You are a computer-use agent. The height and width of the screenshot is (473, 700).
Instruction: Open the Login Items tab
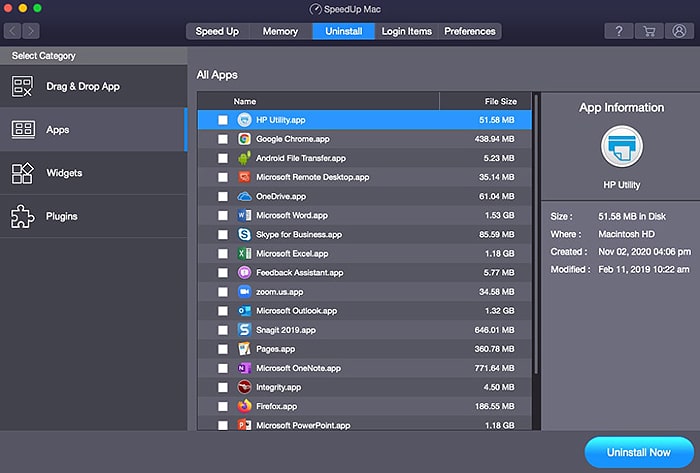406,31
